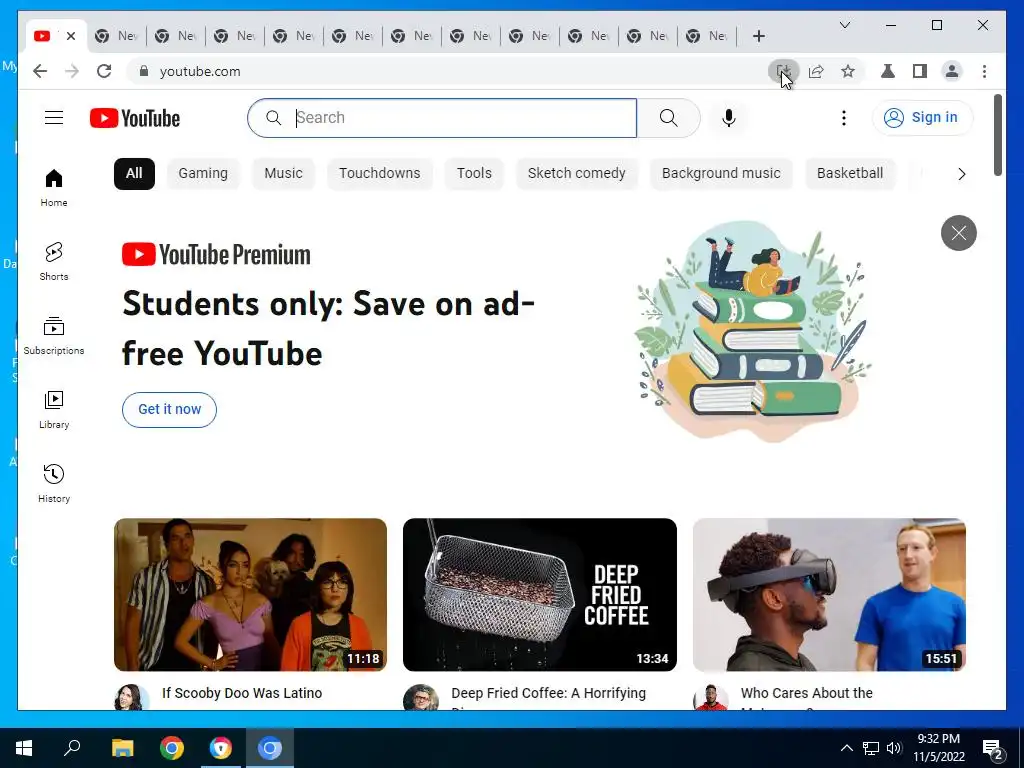The height and width of the screenshot is (768, 1024).
Task: Open Deep Fried Coffee video thumbnail
Action: click(x=539, y=595)
